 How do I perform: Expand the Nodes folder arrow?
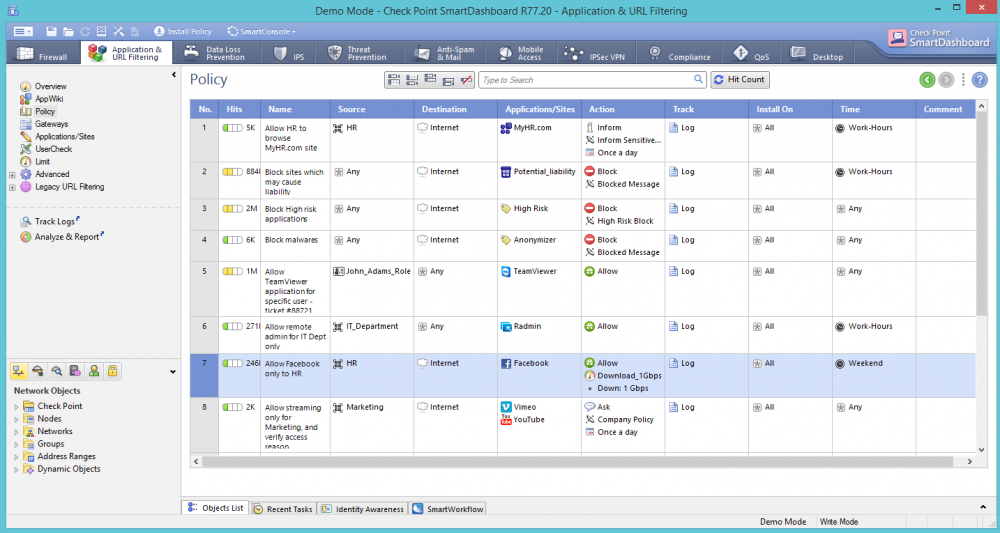[x=17, y=420]
